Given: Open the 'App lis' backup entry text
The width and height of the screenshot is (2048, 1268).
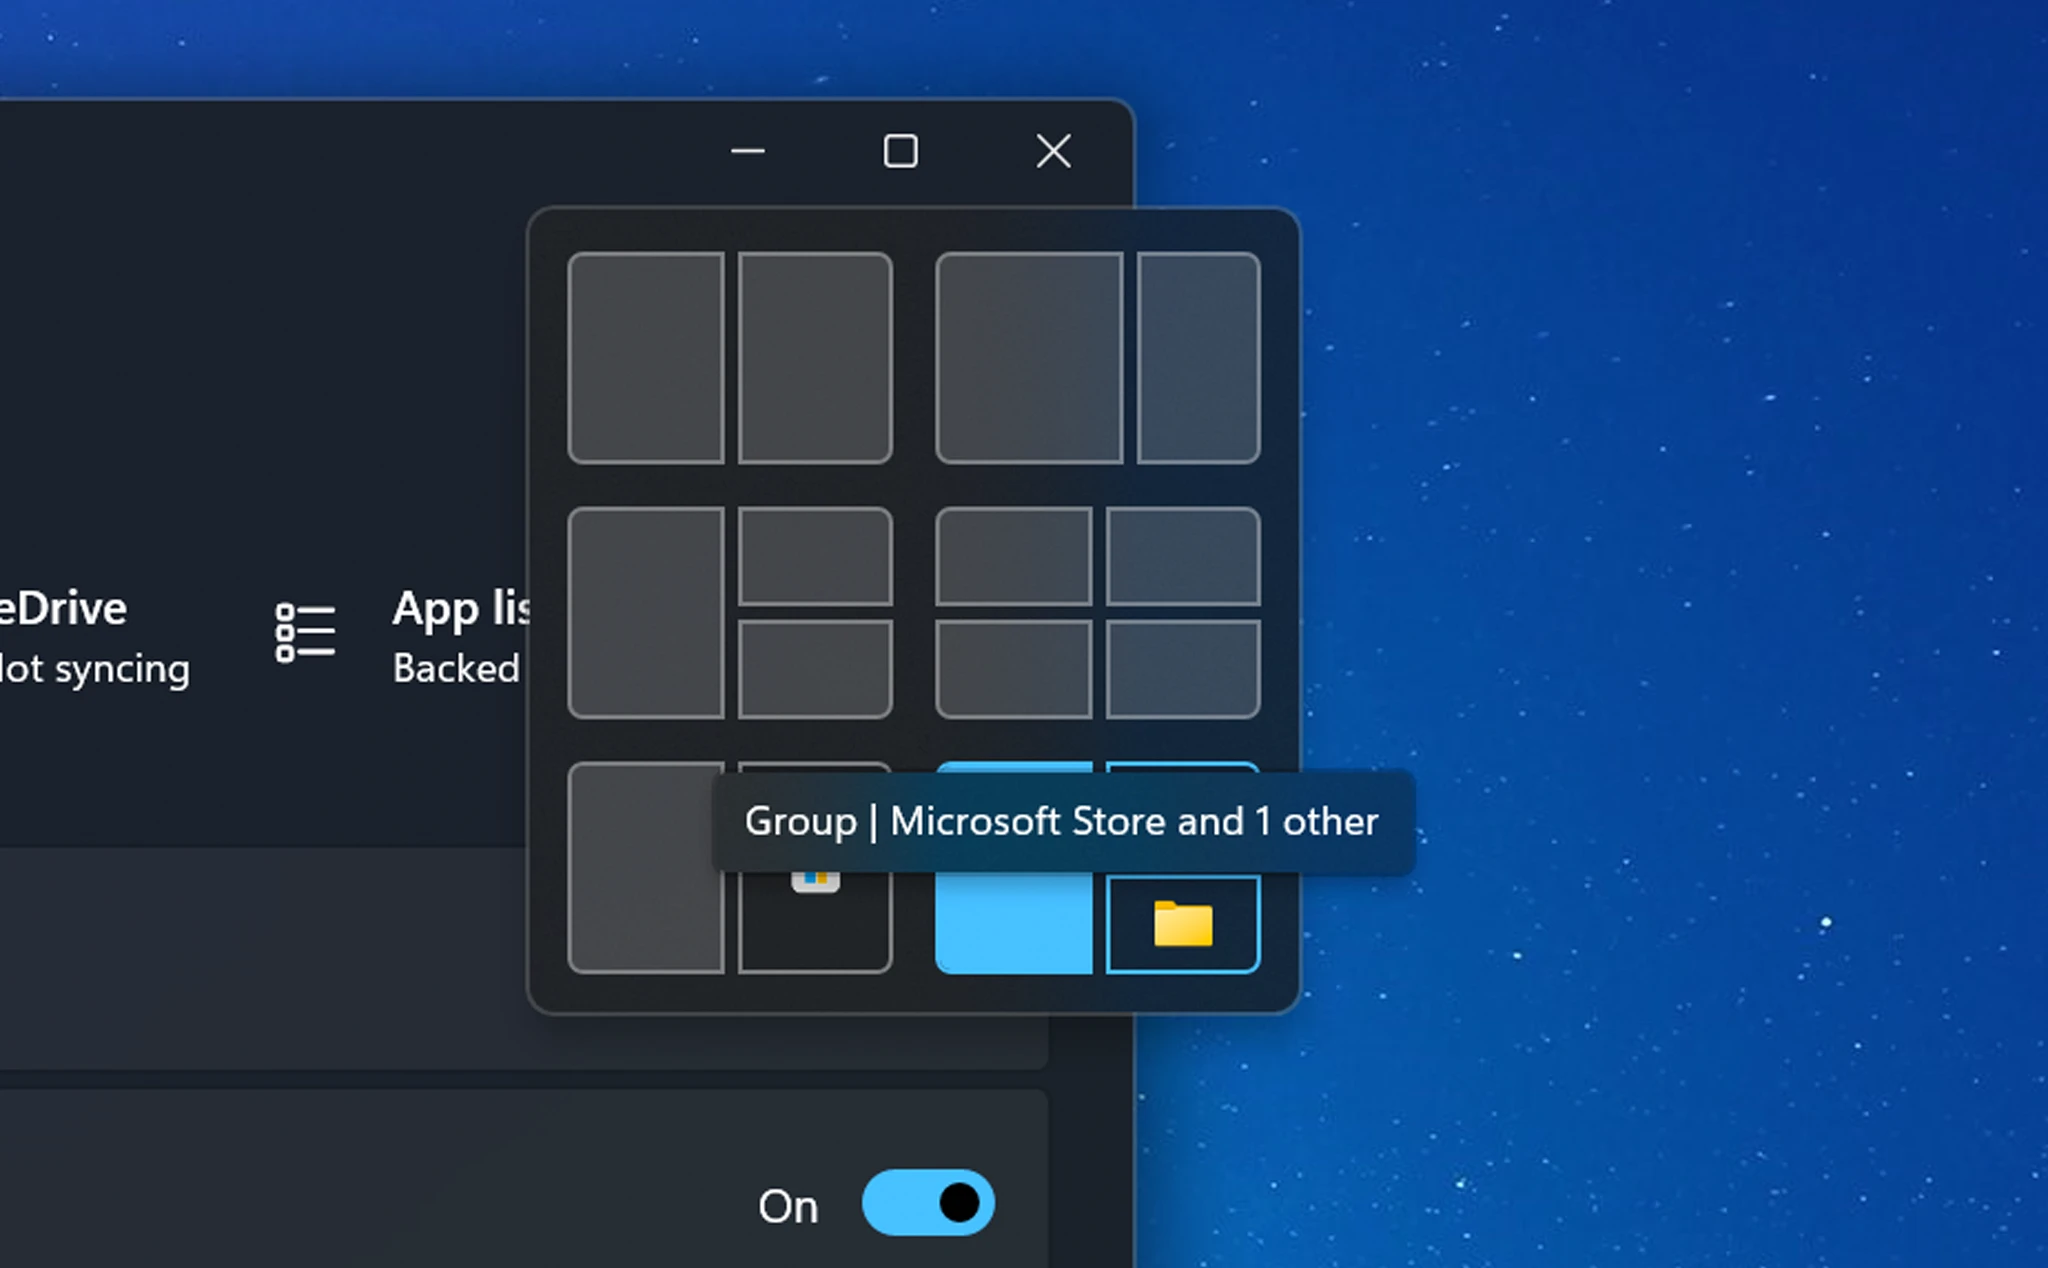Looking at the screenshot, I should (x=461, y=609).
